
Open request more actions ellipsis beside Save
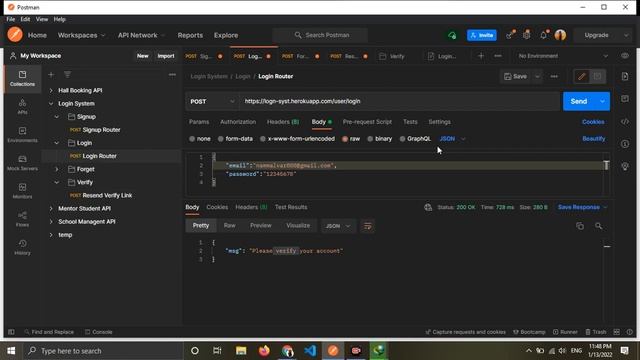pos(554,76)
